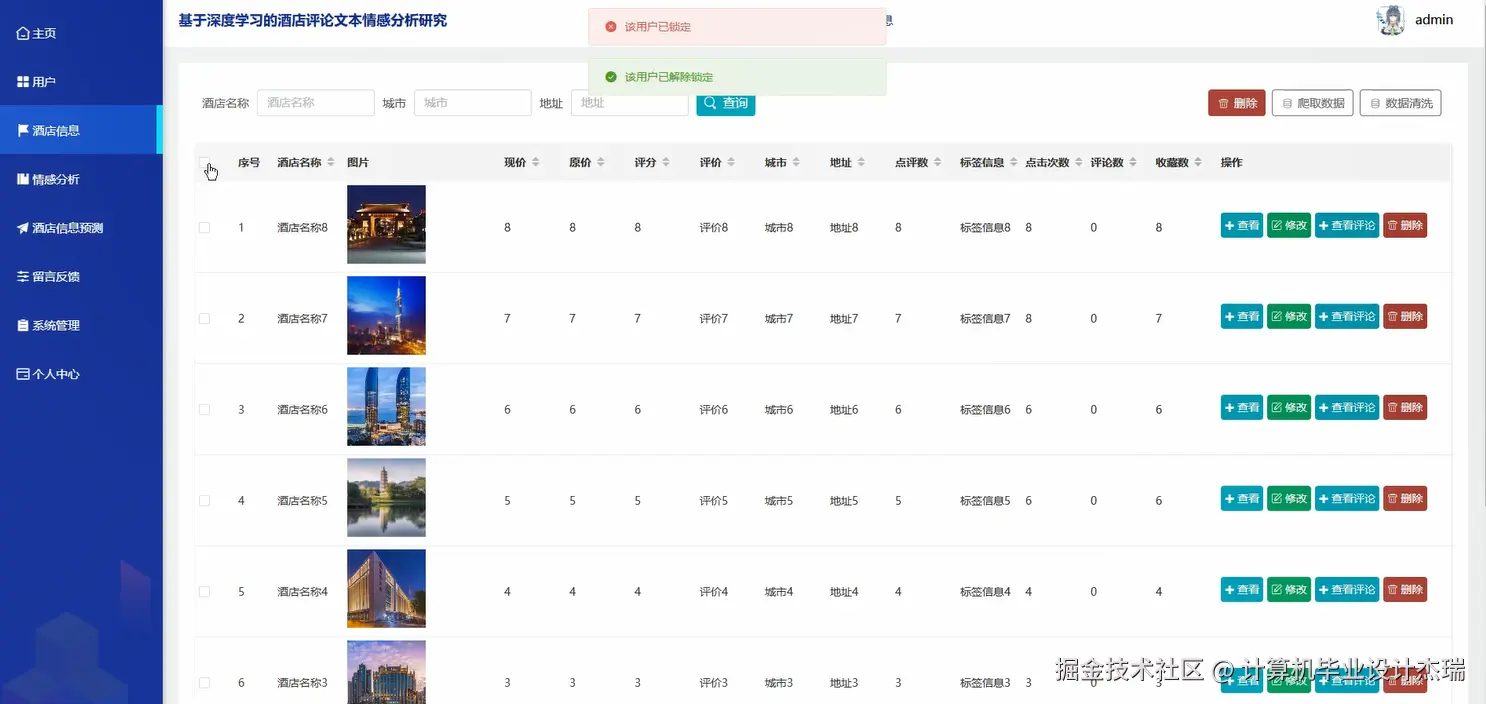This screenshot has height=704, width=1486.
Task: Click 修改 button for 酒店名称8
Action: [1289, 226]
